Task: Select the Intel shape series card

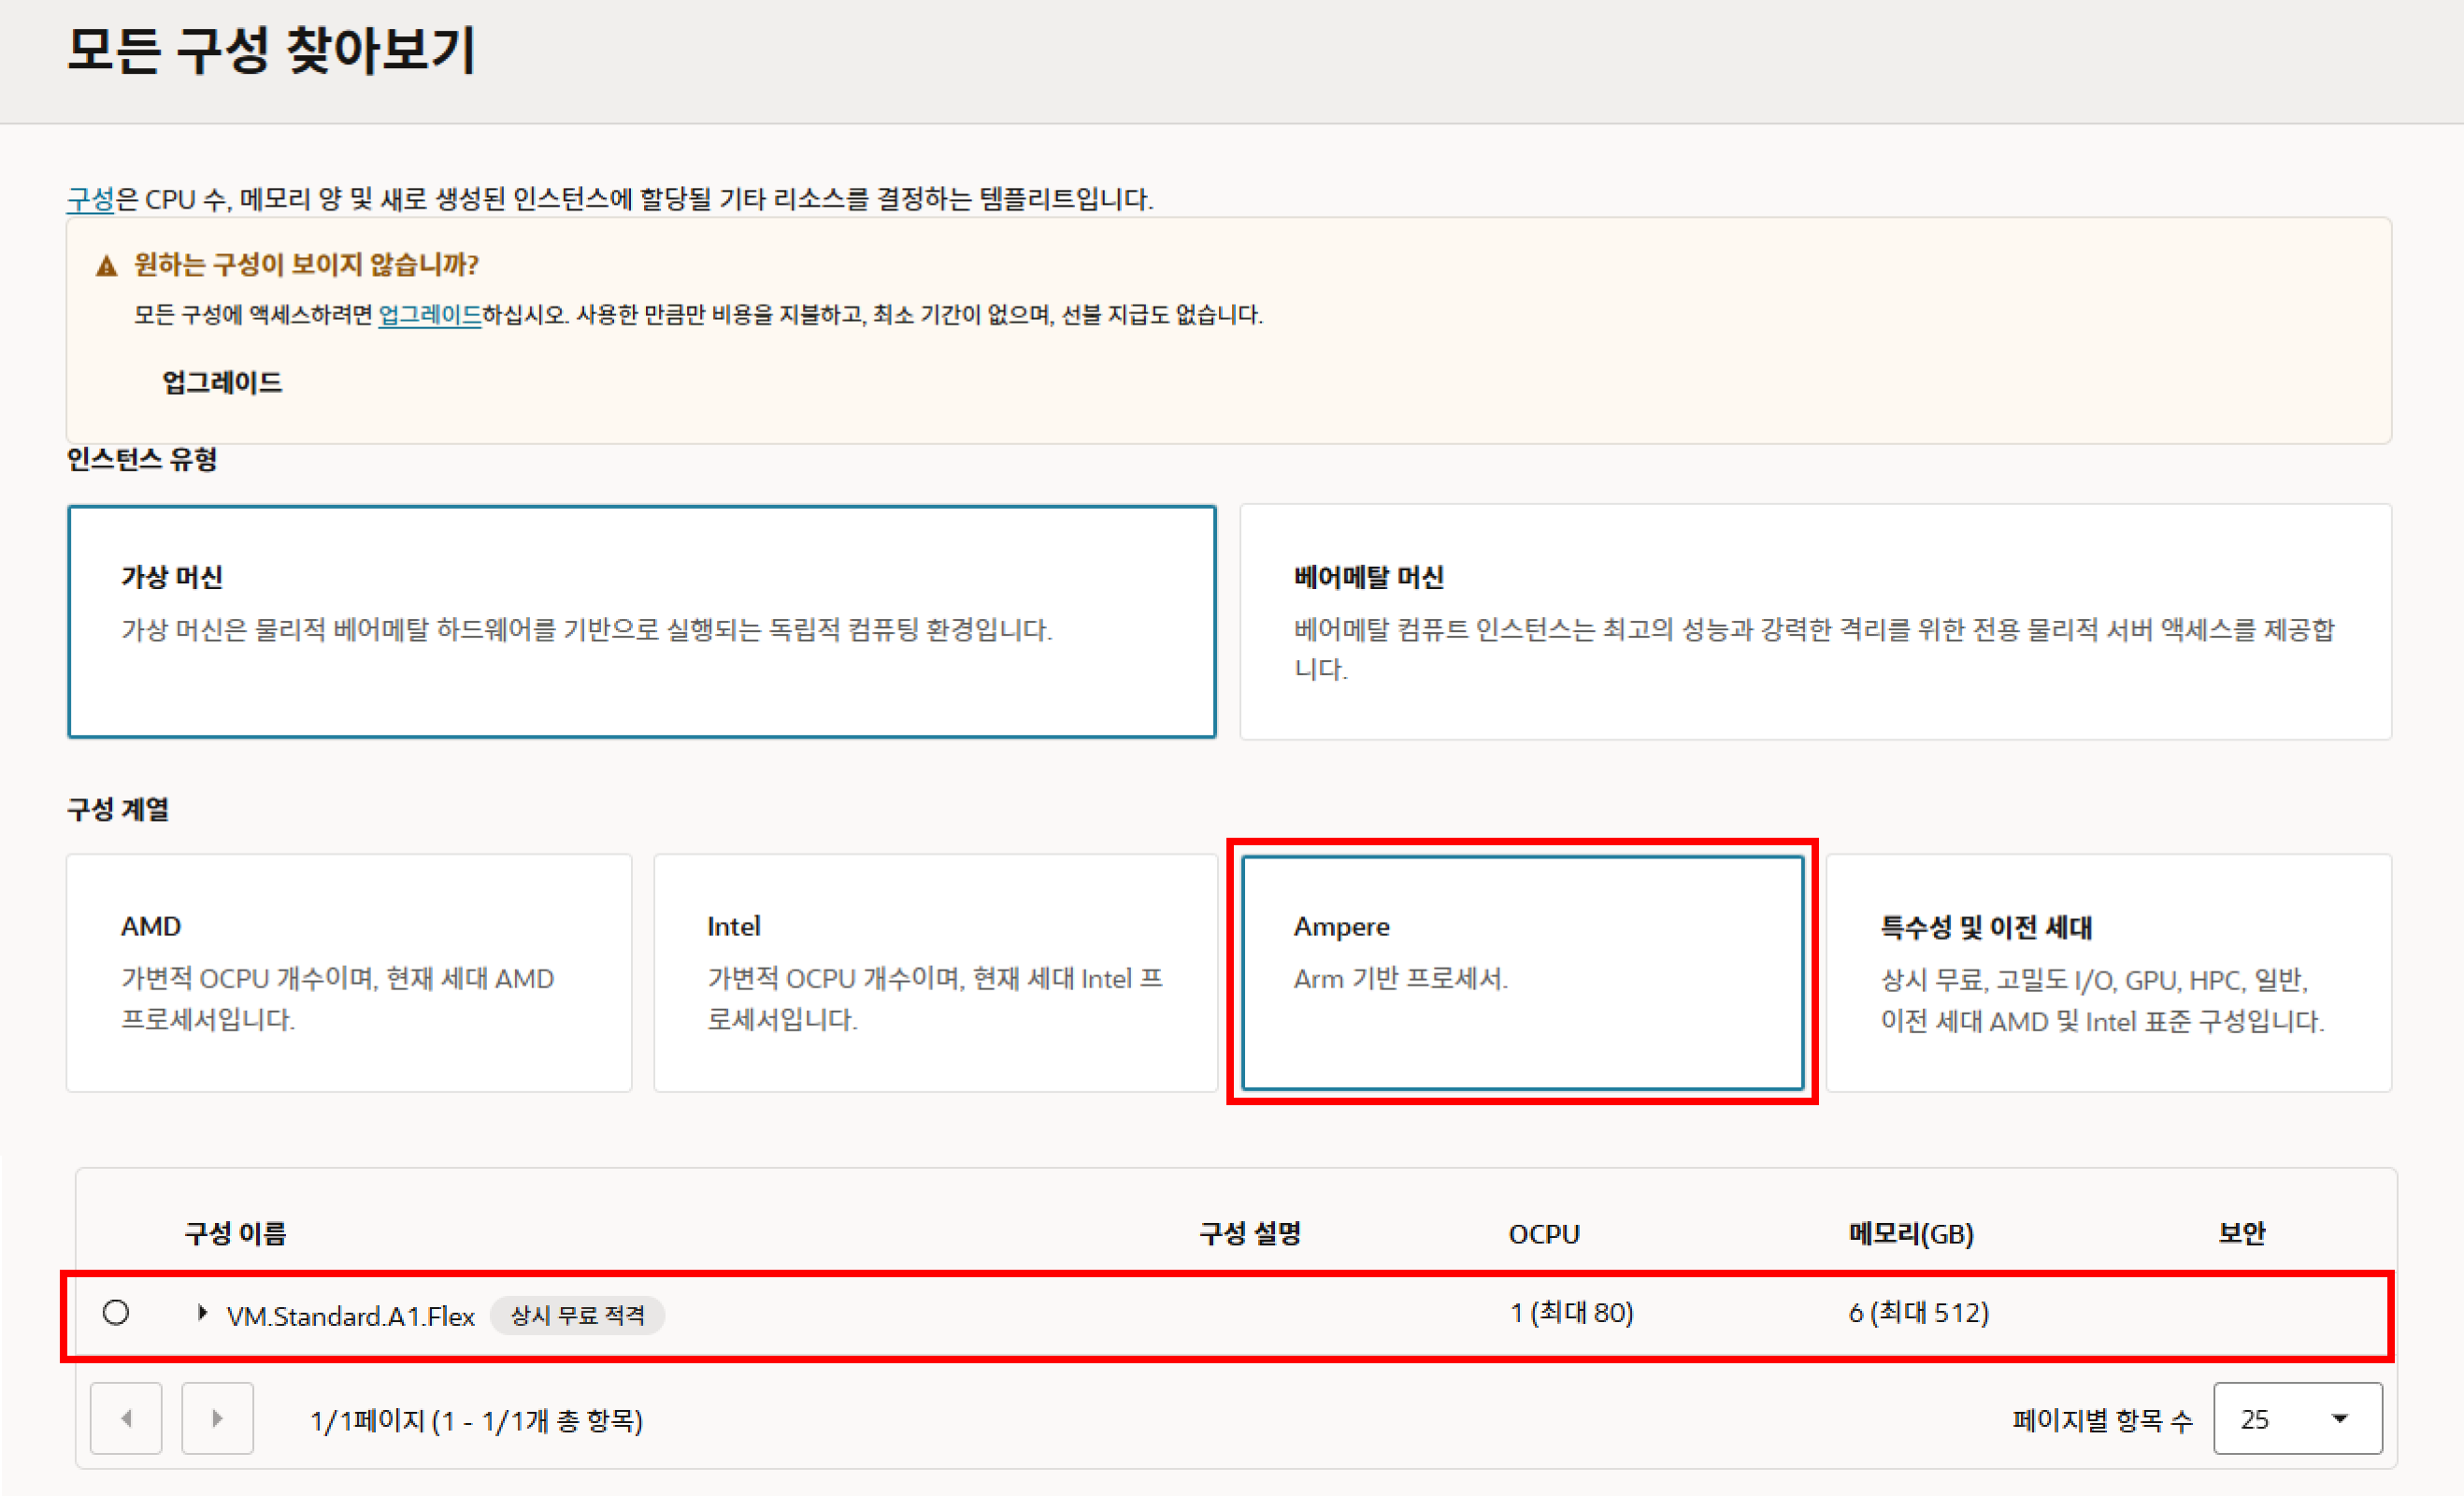Action: [x=935, y=972]
